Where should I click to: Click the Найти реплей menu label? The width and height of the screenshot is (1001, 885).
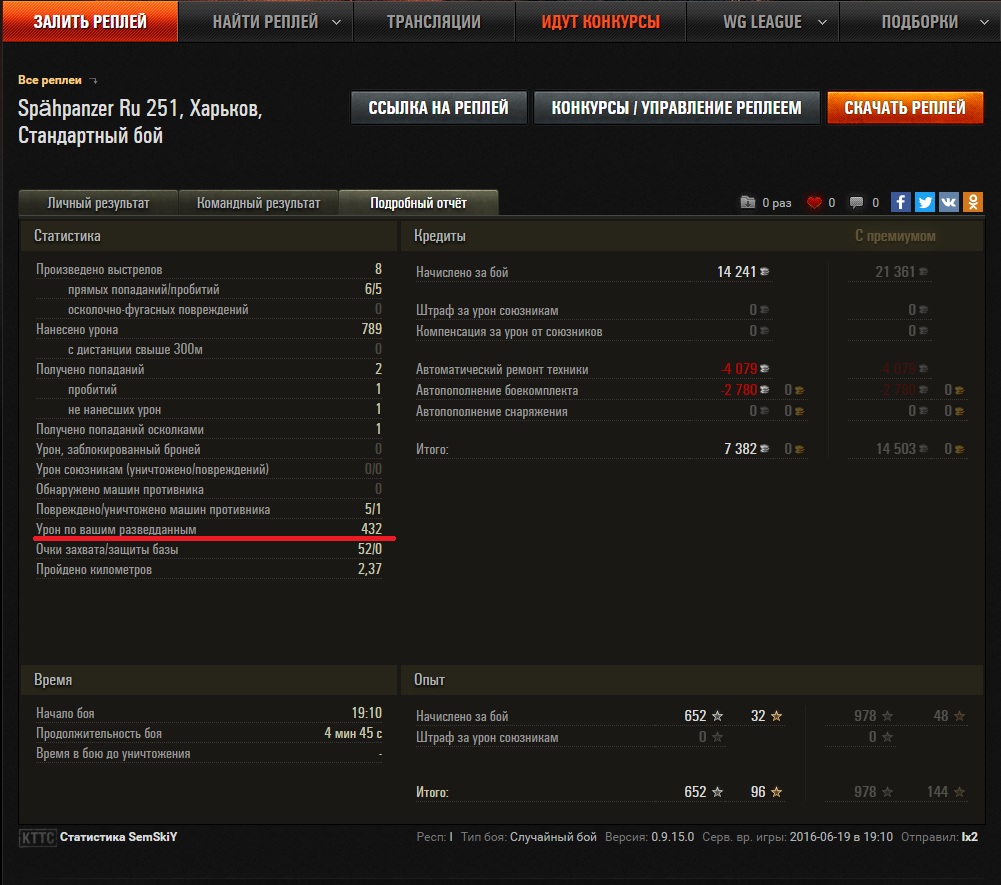265,22
